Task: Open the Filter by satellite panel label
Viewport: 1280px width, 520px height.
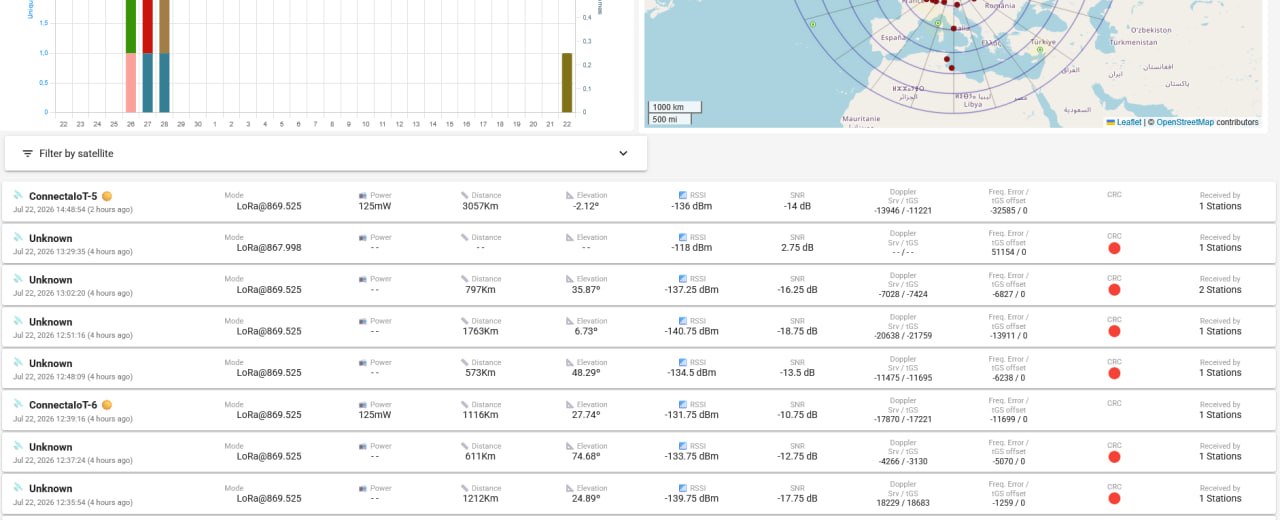Action: [x=76, y=154]
